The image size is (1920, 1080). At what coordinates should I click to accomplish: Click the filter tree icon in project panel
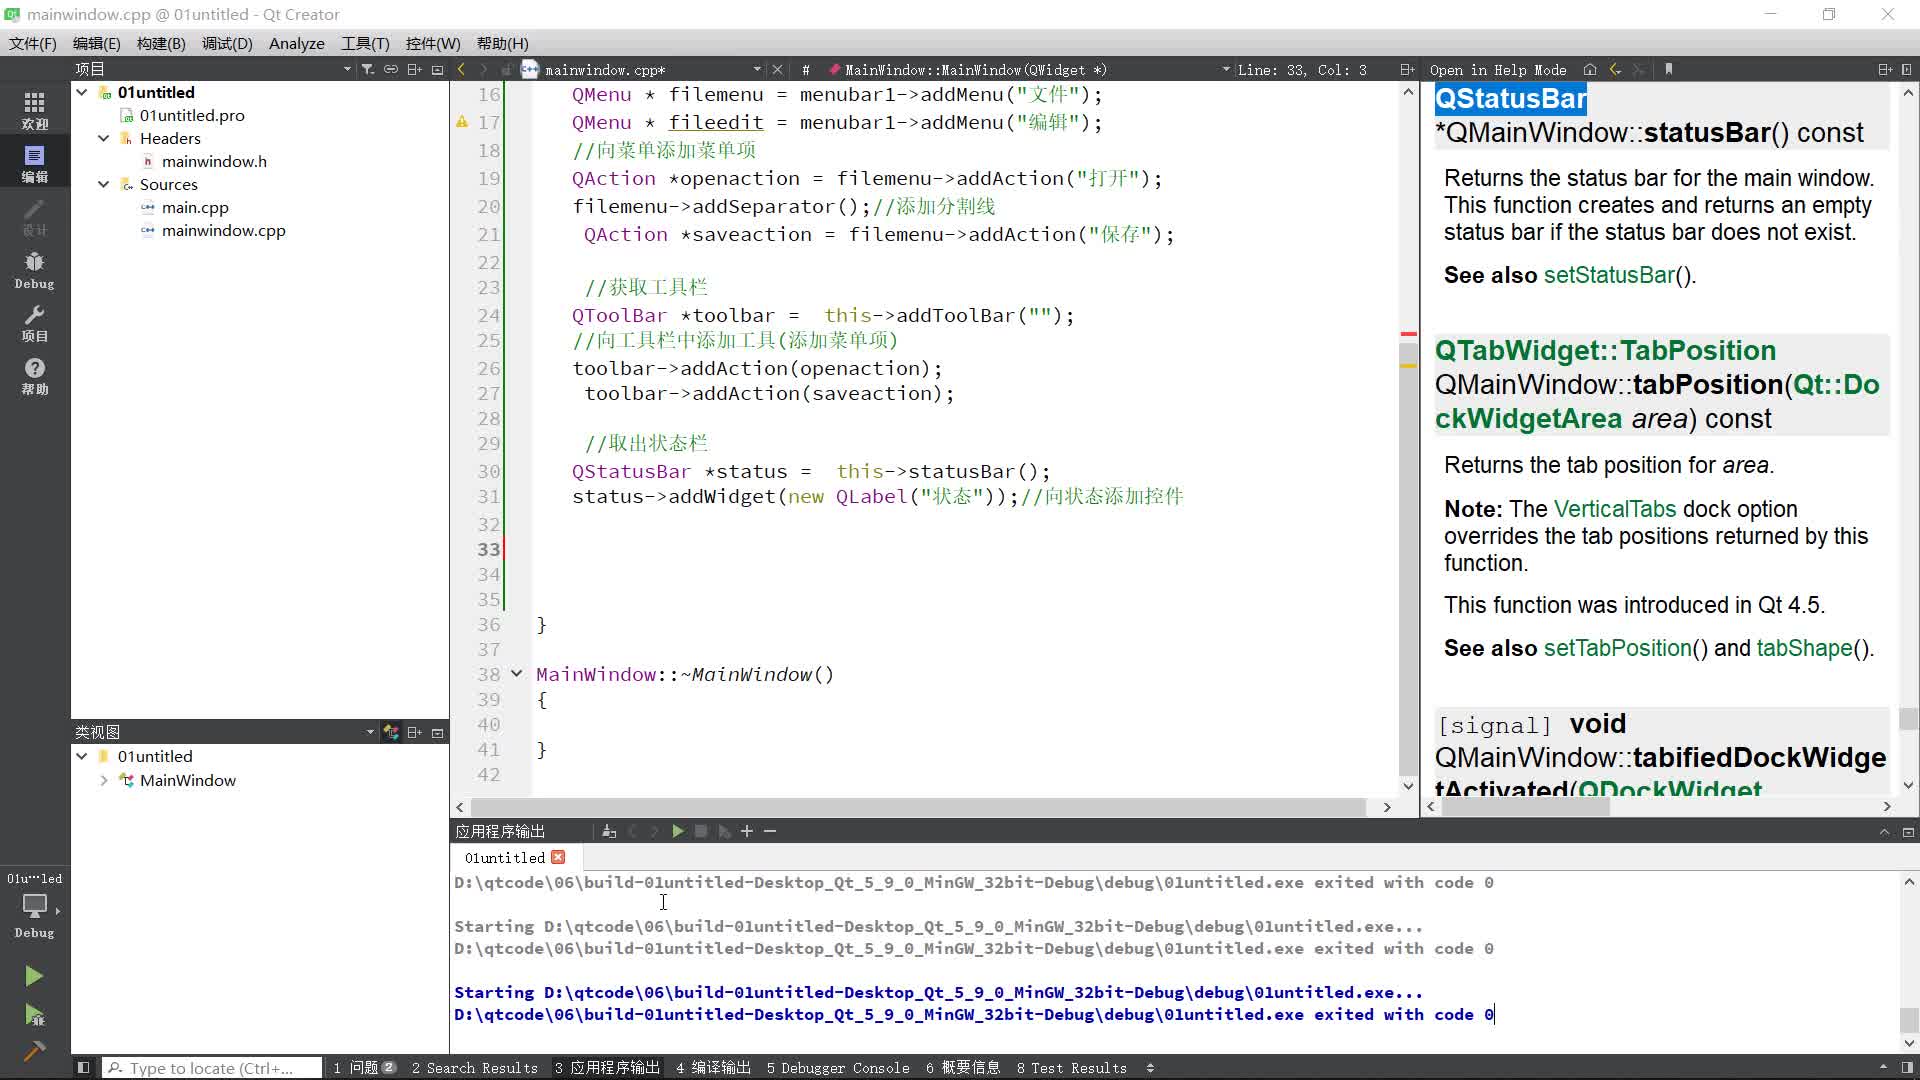tap(368, 69)
